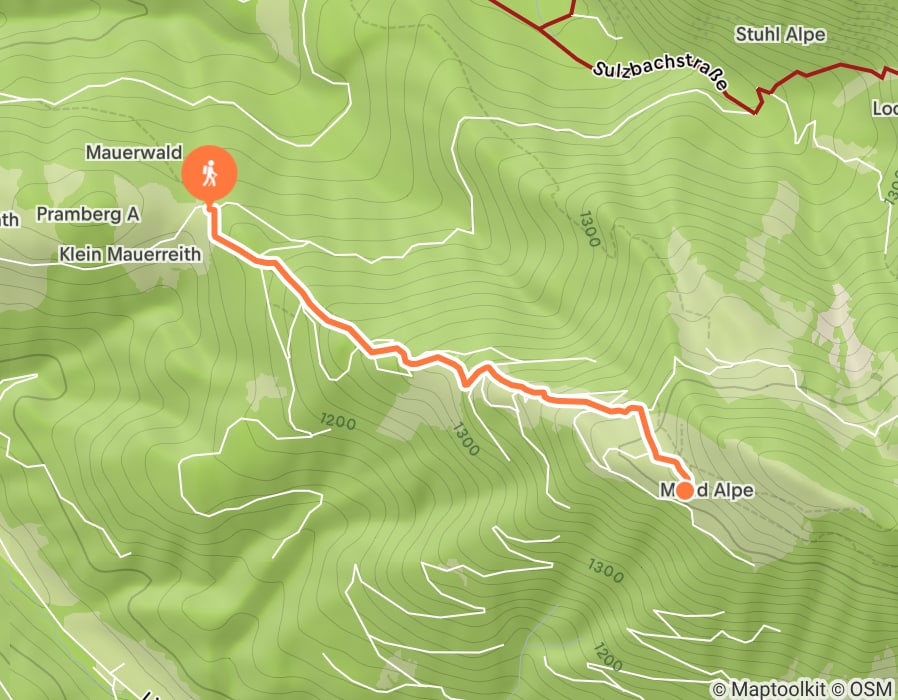Click the 1300 contour label in lower right
The width and height of the screenshot is (898, 700).
(605, 571)
